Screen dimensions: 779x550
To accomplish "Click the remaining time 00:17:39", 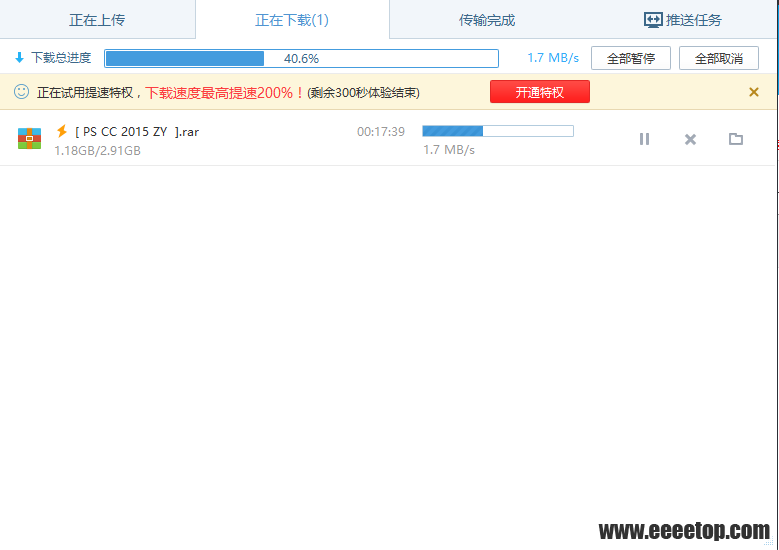I will click(381, 132).
